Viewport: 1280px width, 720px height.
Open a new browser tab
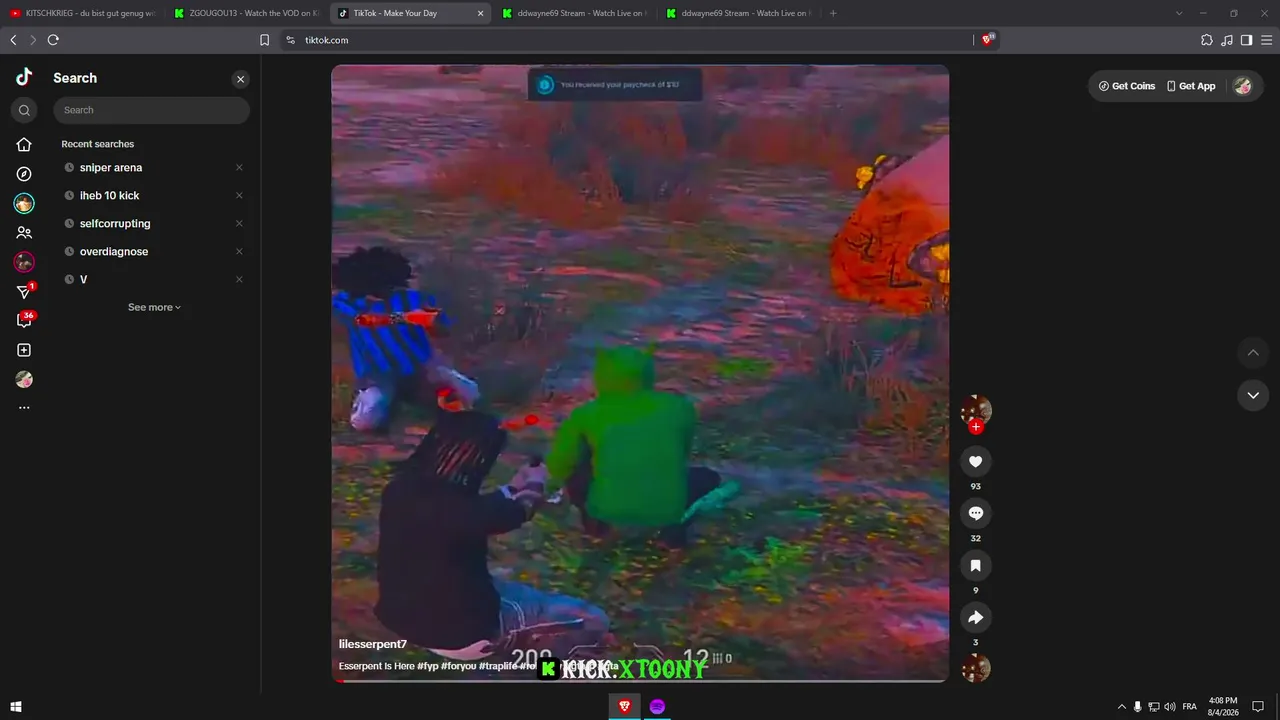[x=833, y=13]
